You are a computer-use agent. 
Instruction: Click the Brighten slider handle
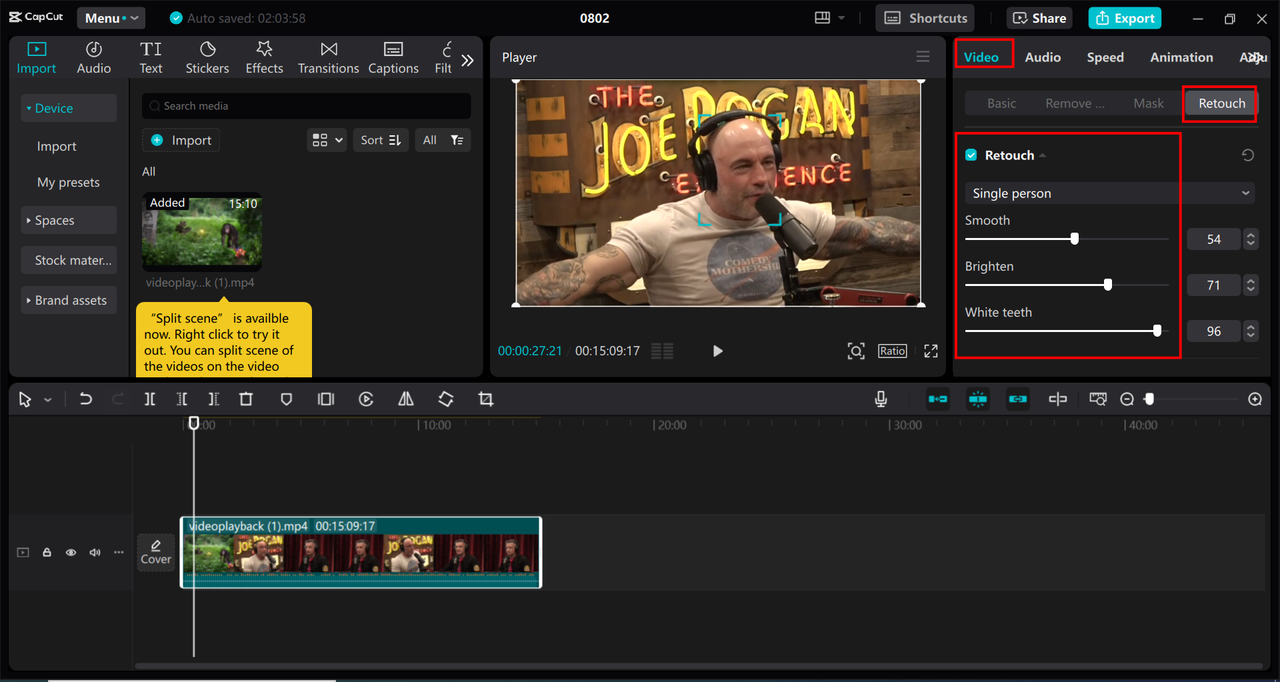tap(1108, 285)
